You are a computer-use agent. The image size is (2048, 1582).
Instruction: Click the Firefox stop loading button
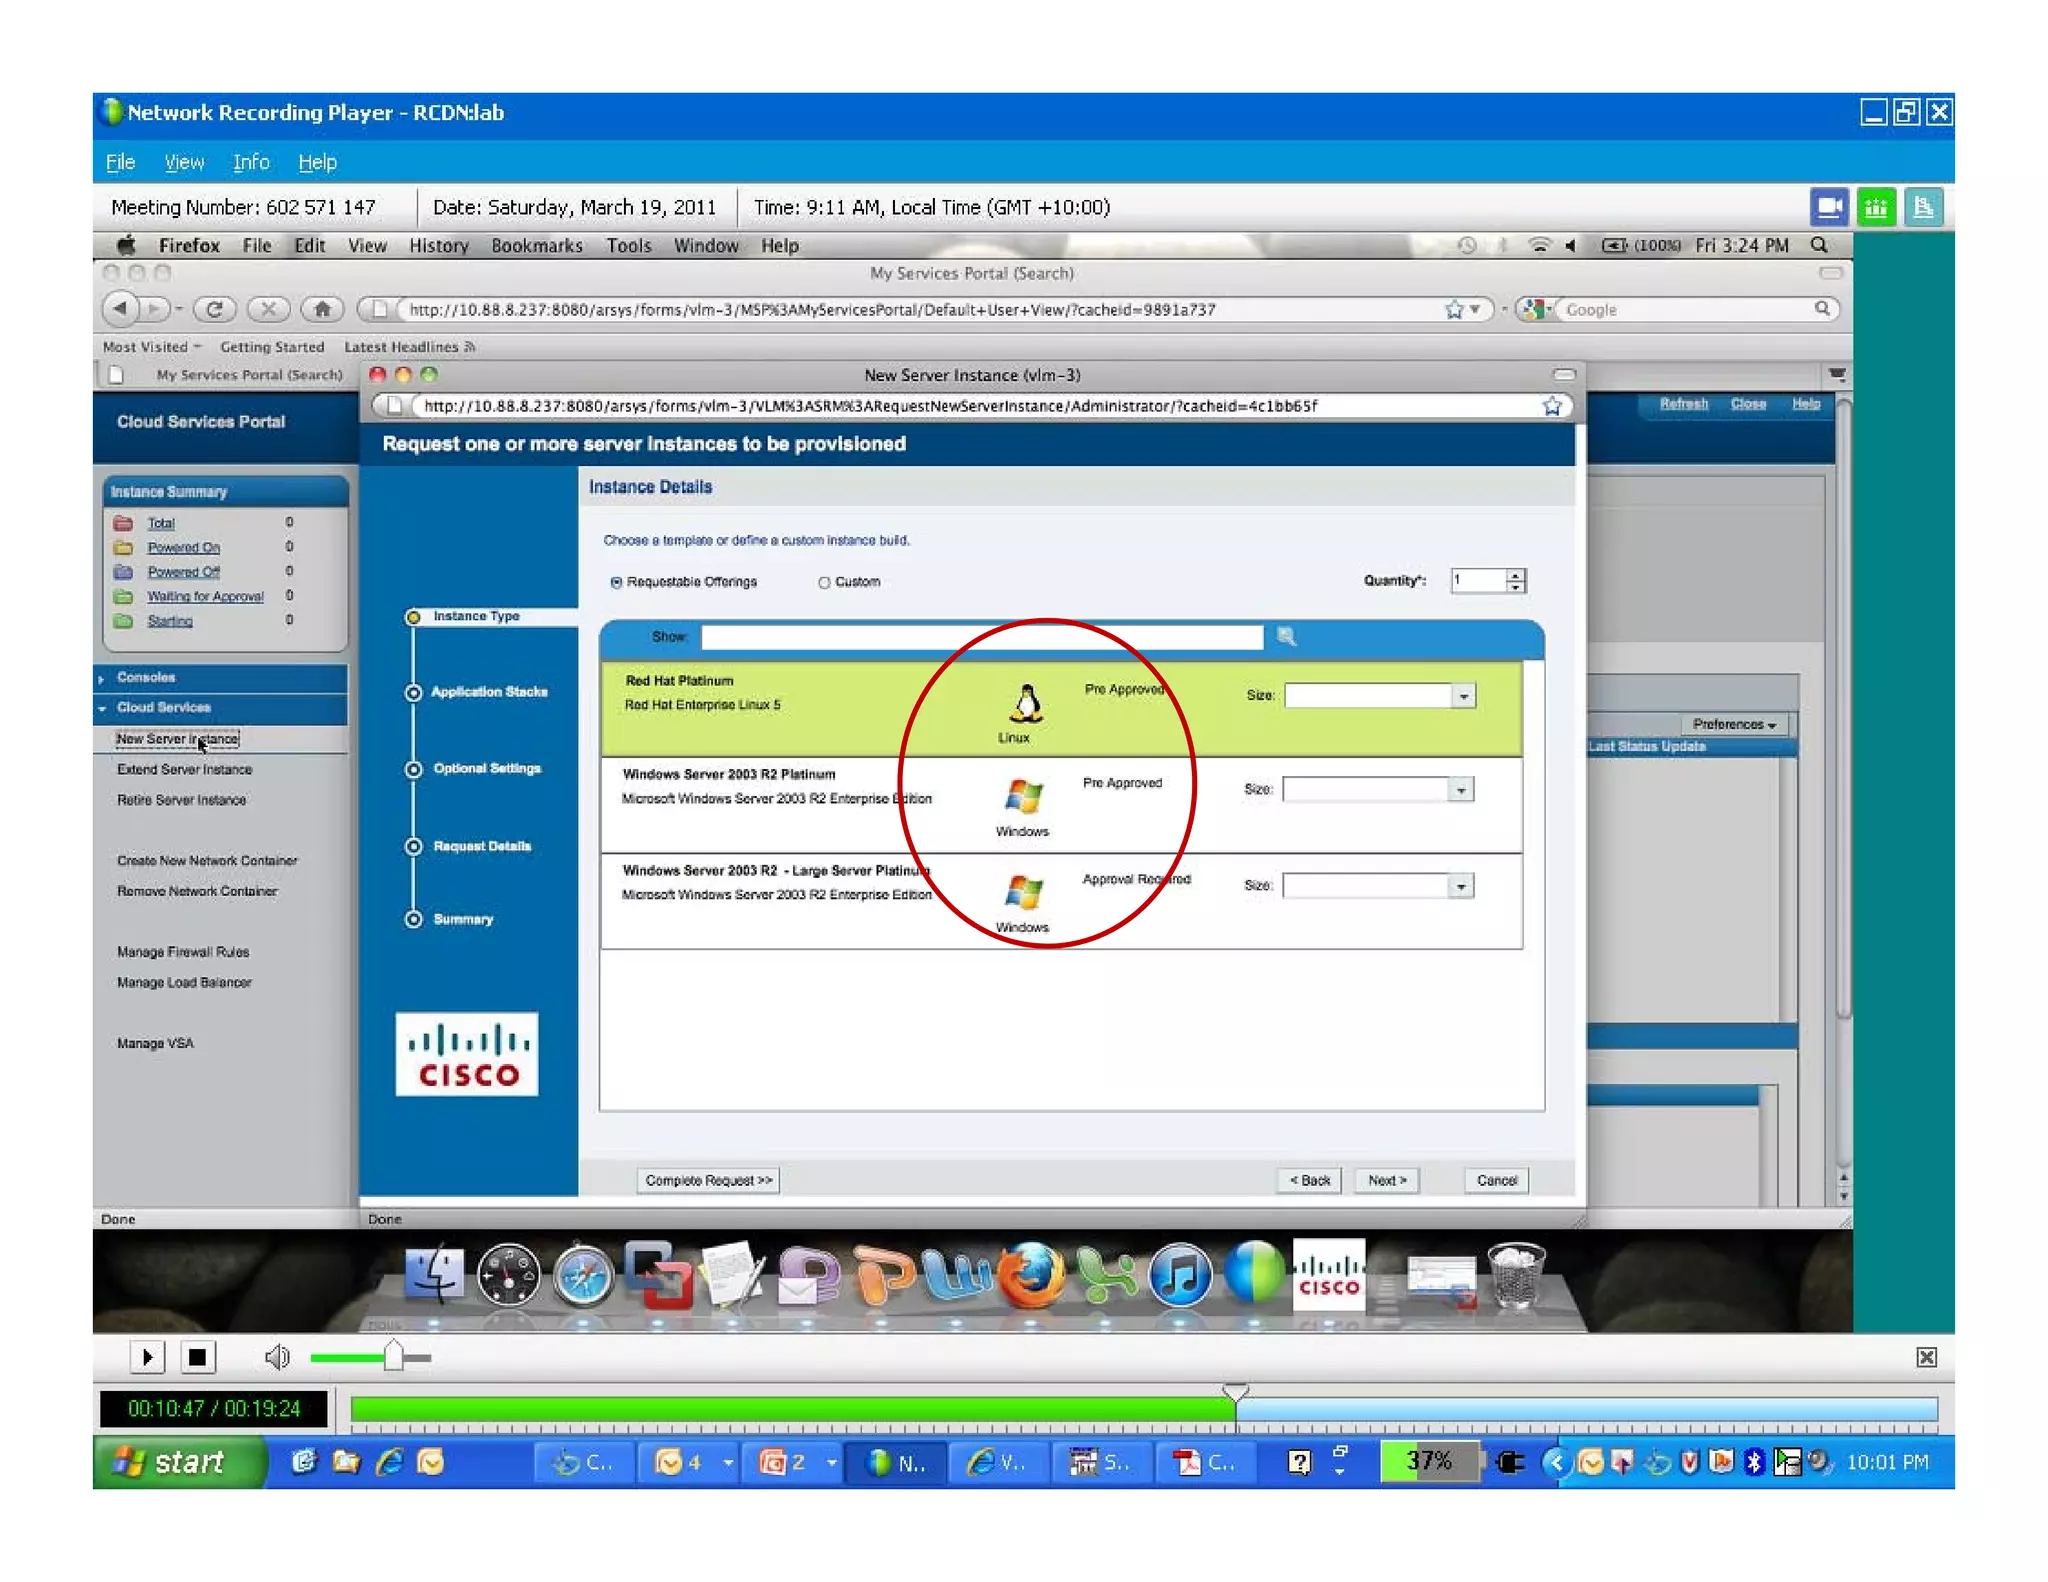(x=267, y=309)
